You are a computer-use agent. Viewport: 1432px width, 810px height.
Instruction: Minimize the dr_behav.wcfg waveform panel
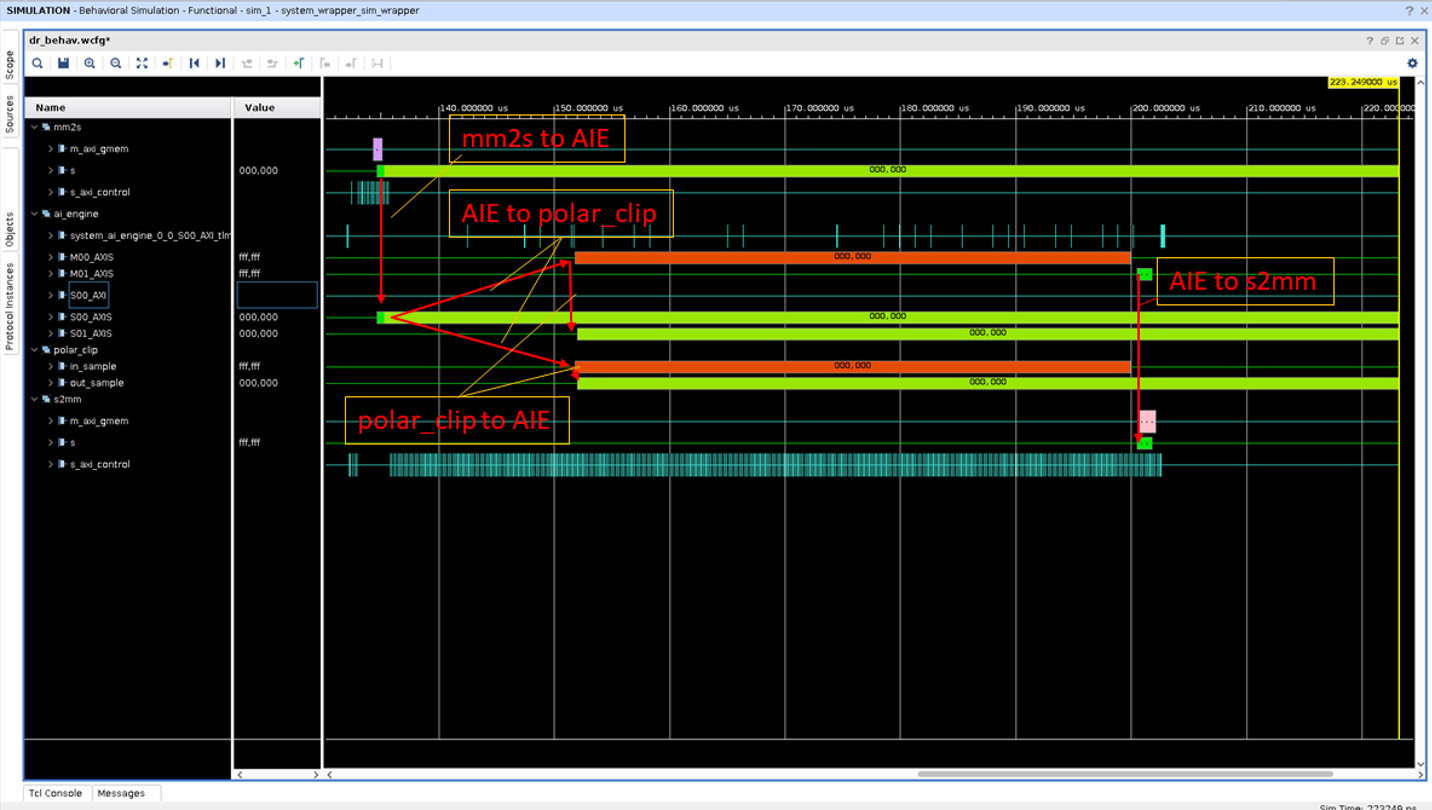click(1385, 41)
